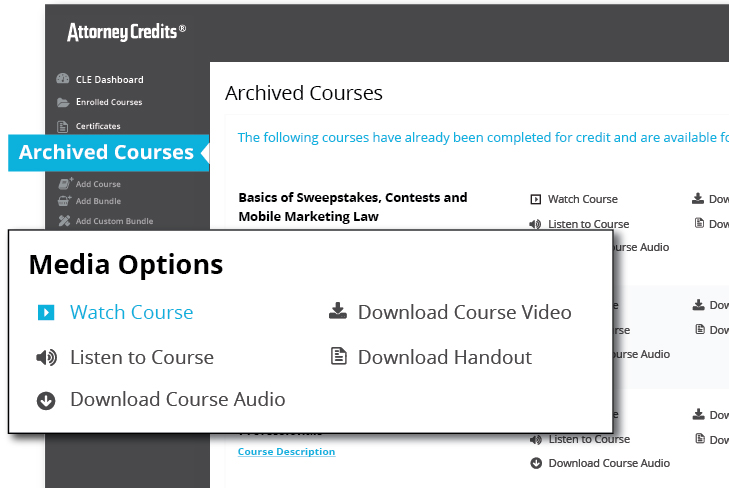Click the Add Bundle basket icon
The height and width of the screenshot is (488, 729).
(64, 201)
